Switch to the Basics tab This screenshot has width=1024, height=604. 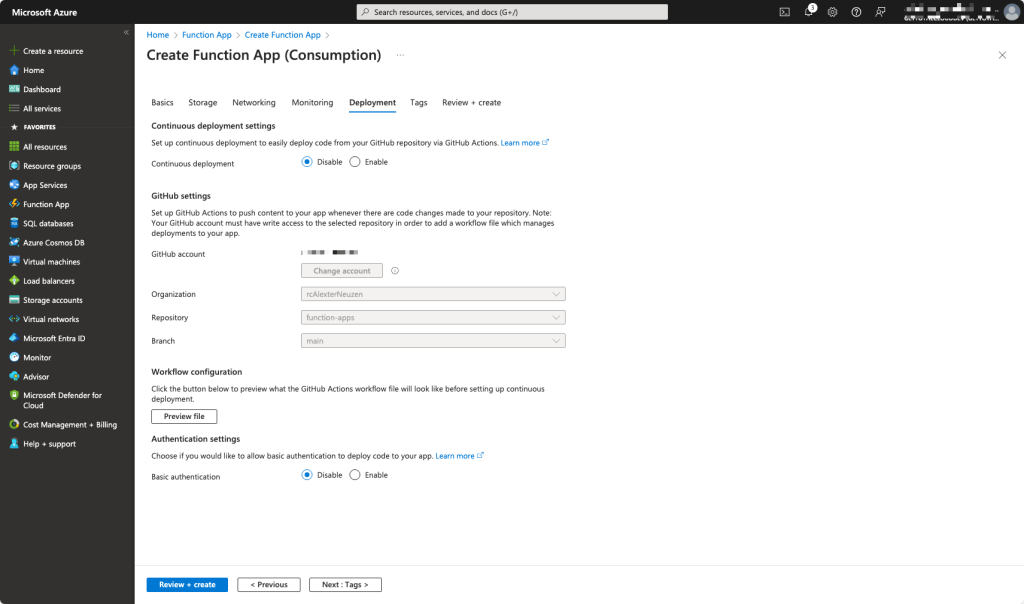pyautogui.click(x=162, y=103)
